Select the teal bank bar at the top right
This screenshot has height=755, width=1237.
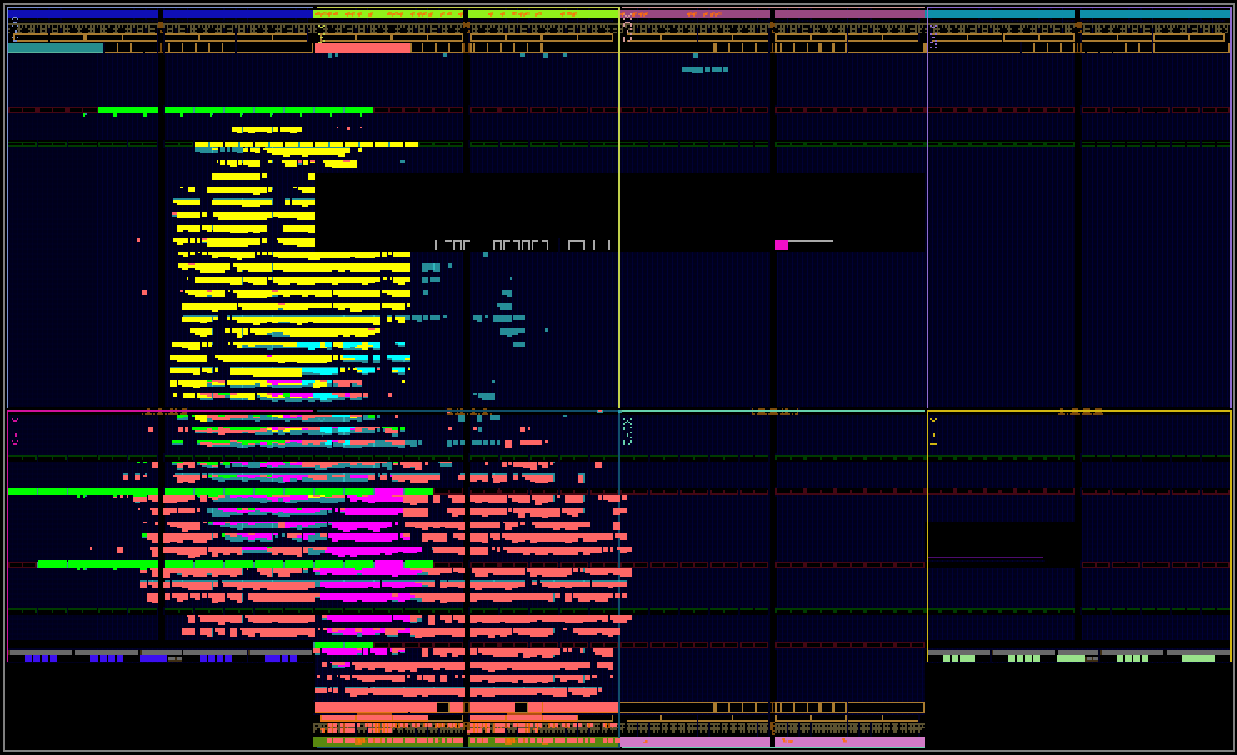point(1078,14)
